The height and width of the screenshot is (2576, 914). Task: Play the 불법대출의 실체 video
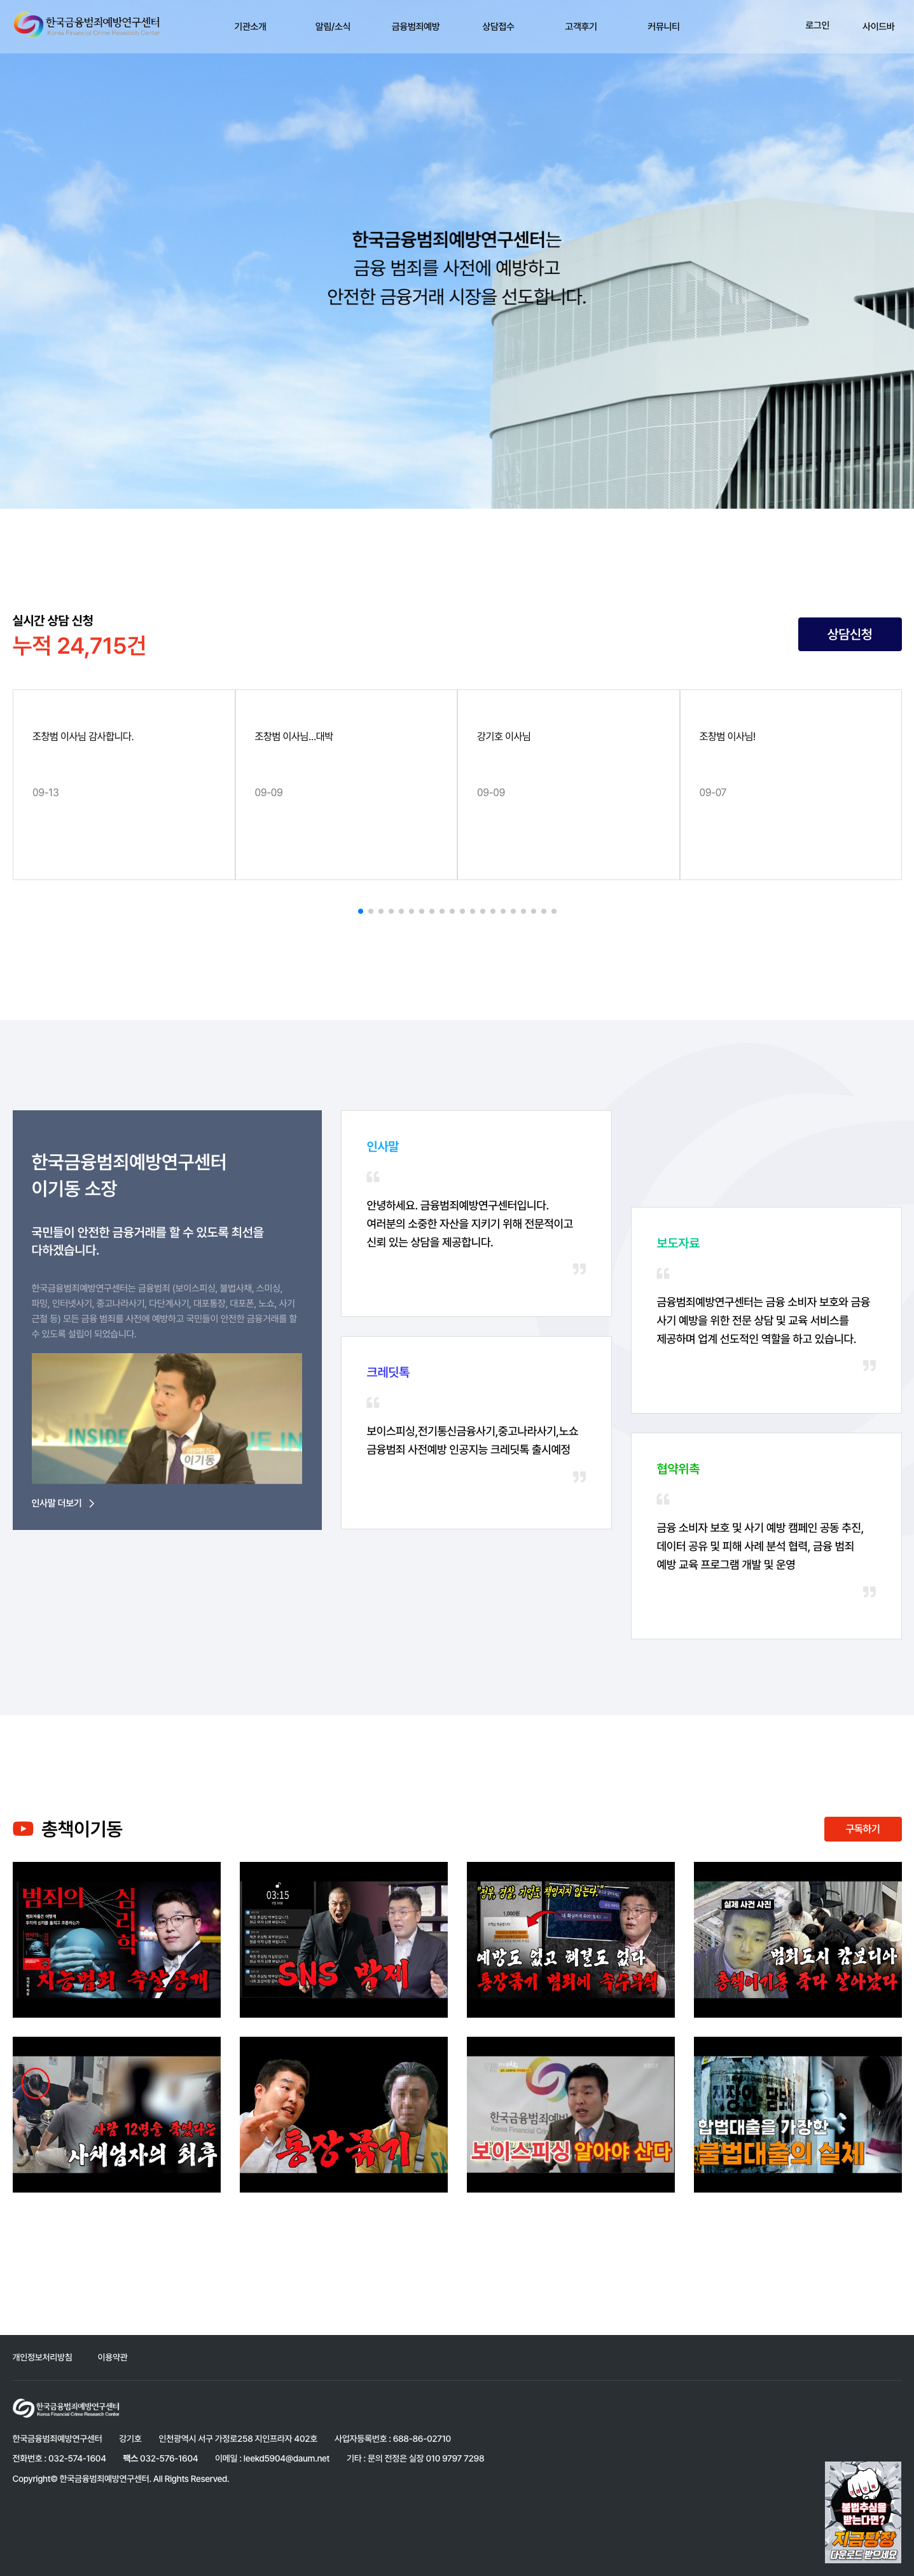click(798, 2114)
